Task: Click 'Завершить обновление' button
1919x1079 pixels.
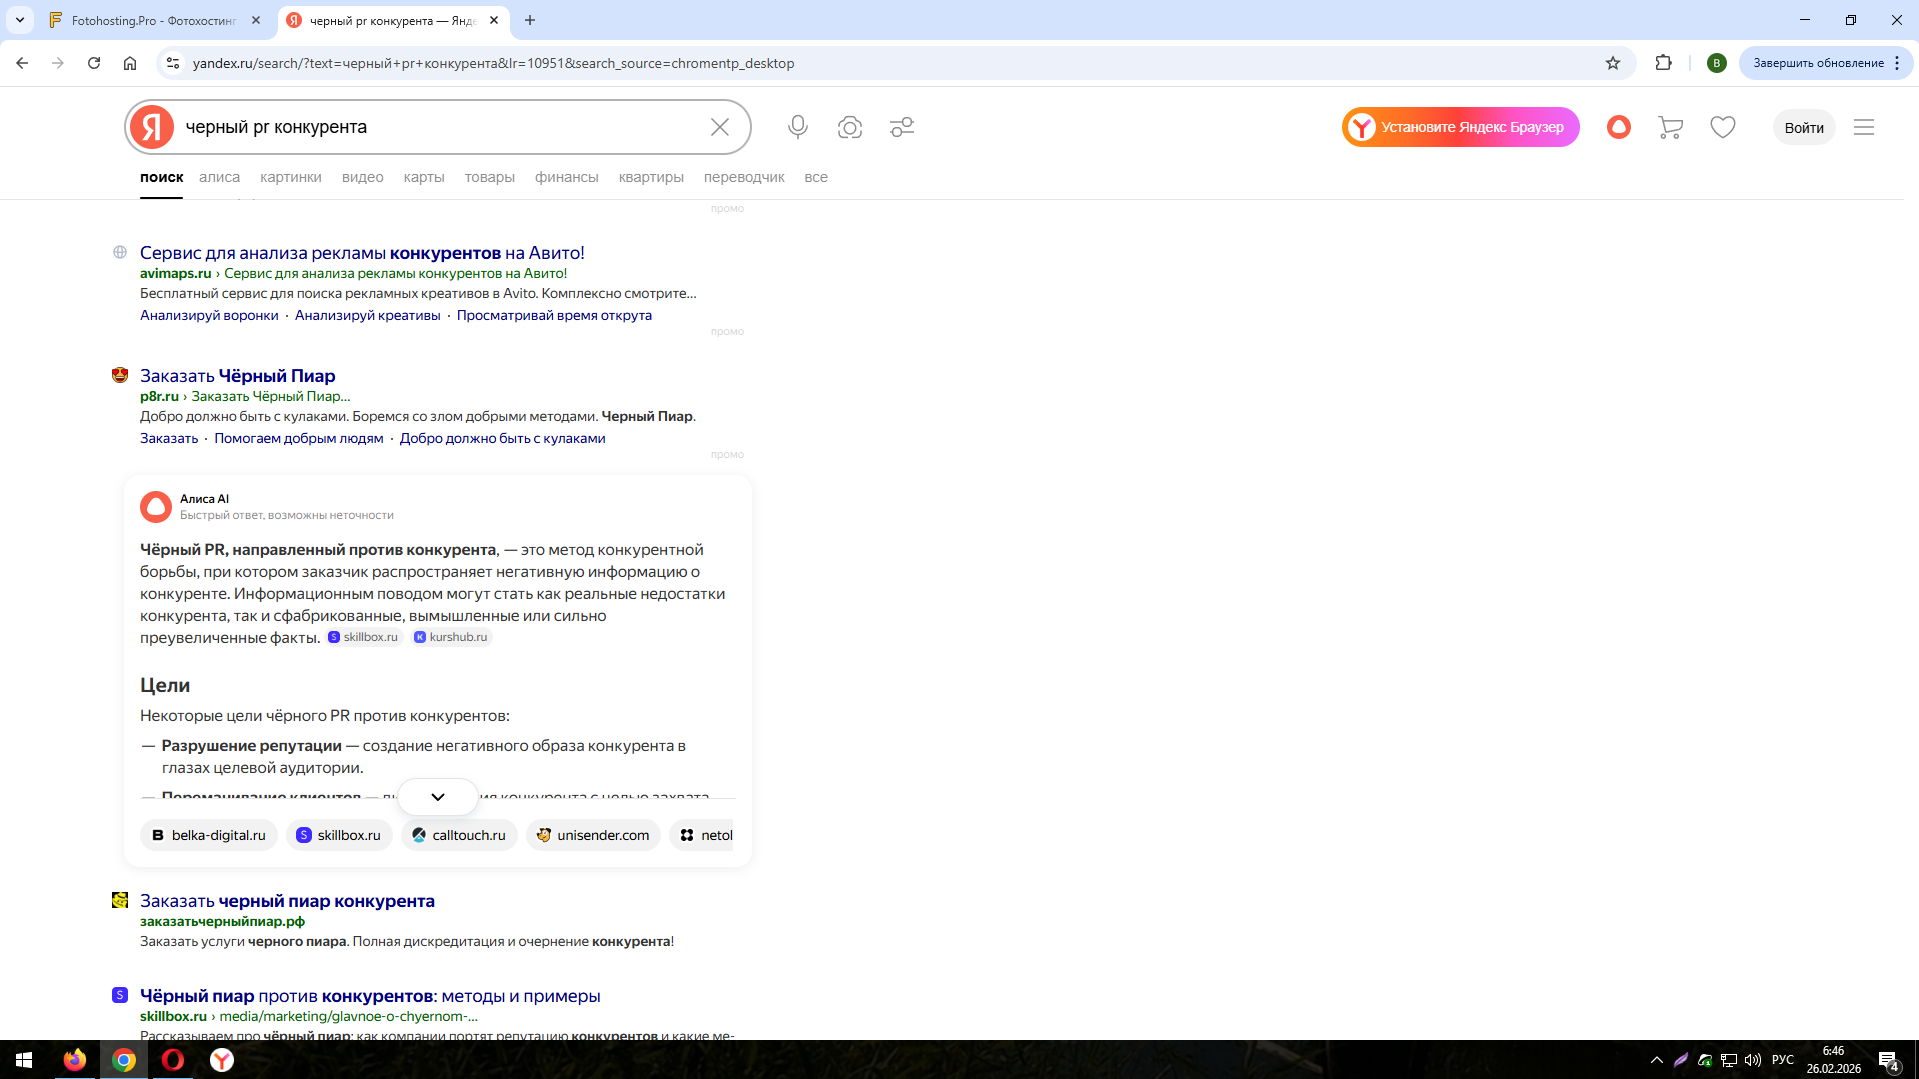Action: (1818, 63)
